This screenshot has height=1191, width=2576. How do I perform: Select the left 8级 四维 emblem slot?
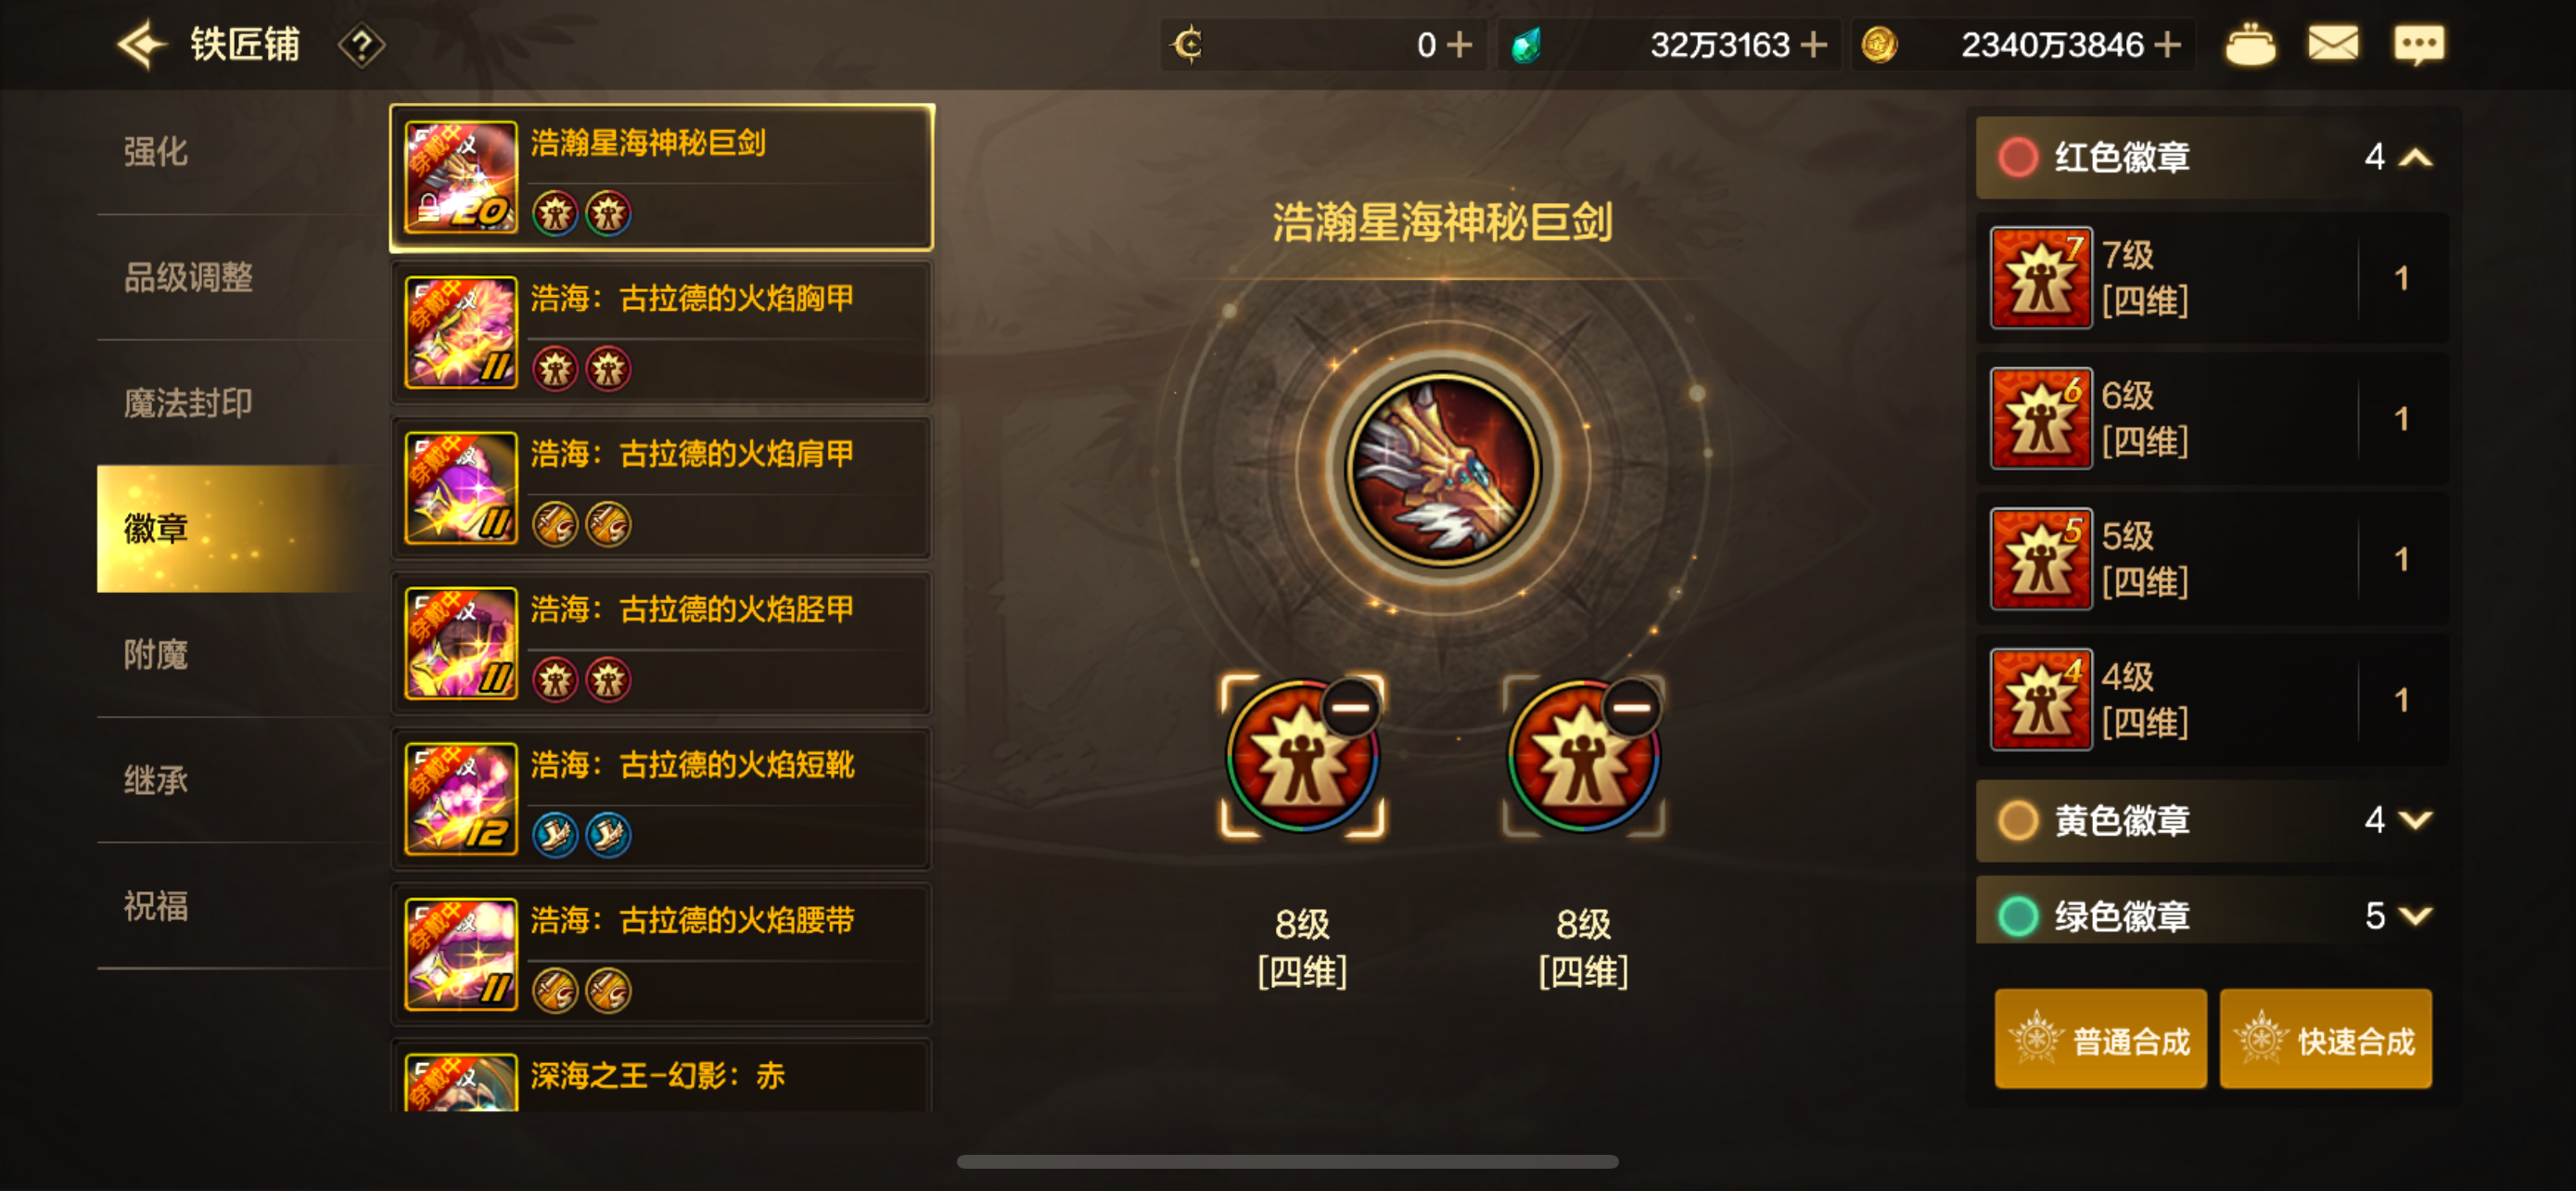click(1301, 757)
